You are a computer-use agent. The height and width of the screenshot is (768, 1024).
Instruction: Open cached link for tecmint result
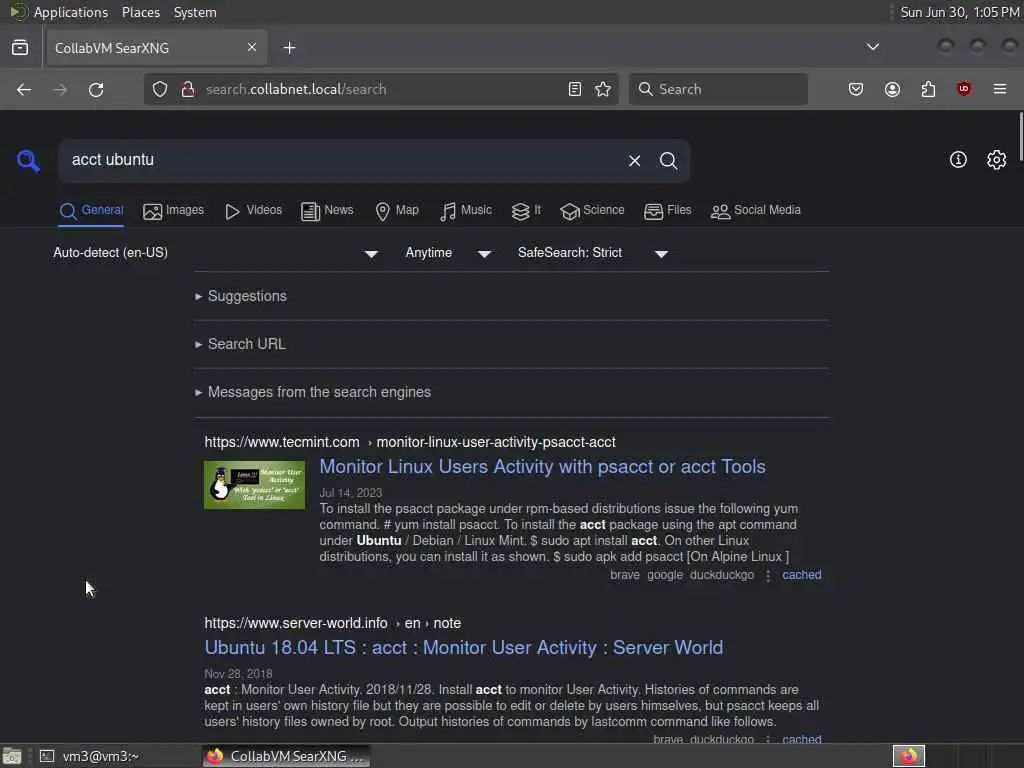coord(801,575)
